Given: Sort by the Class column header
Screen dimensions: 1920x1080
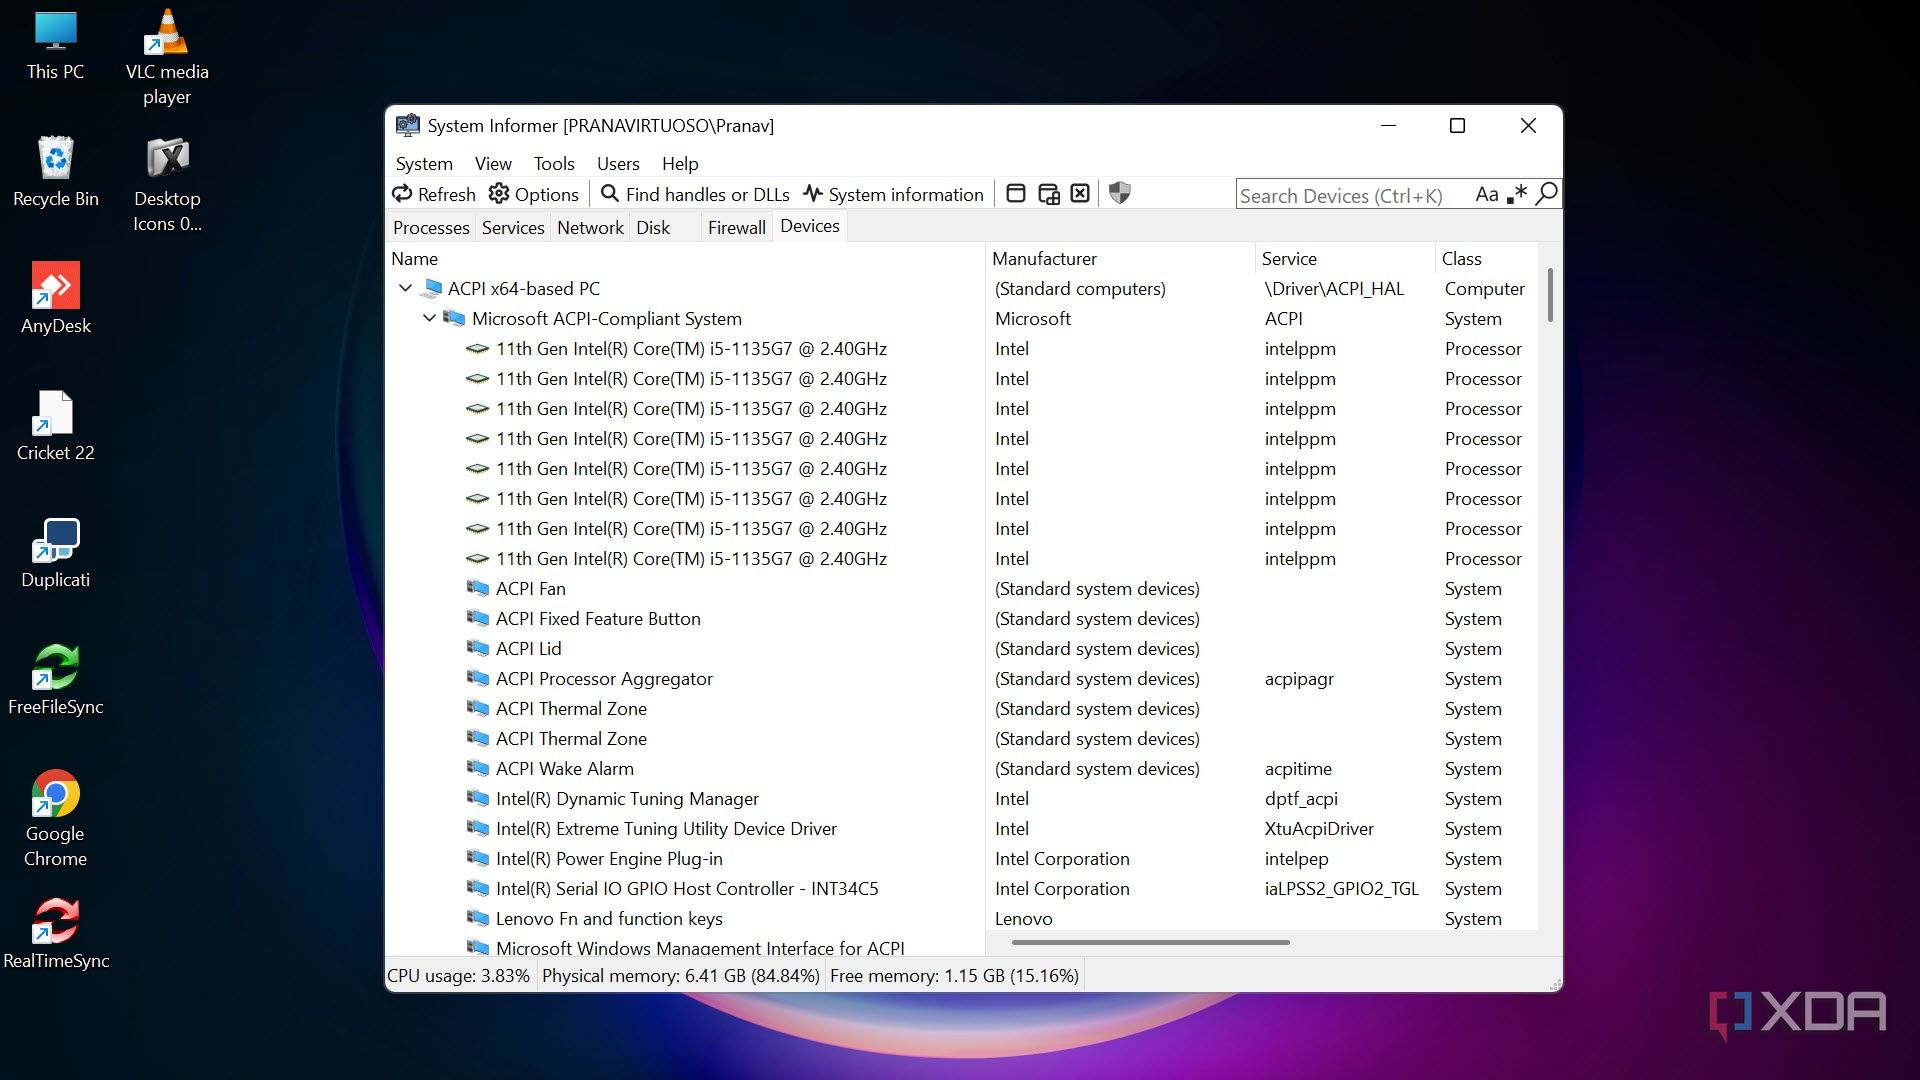Looking at the screenshot, I should click(1486, 258).
